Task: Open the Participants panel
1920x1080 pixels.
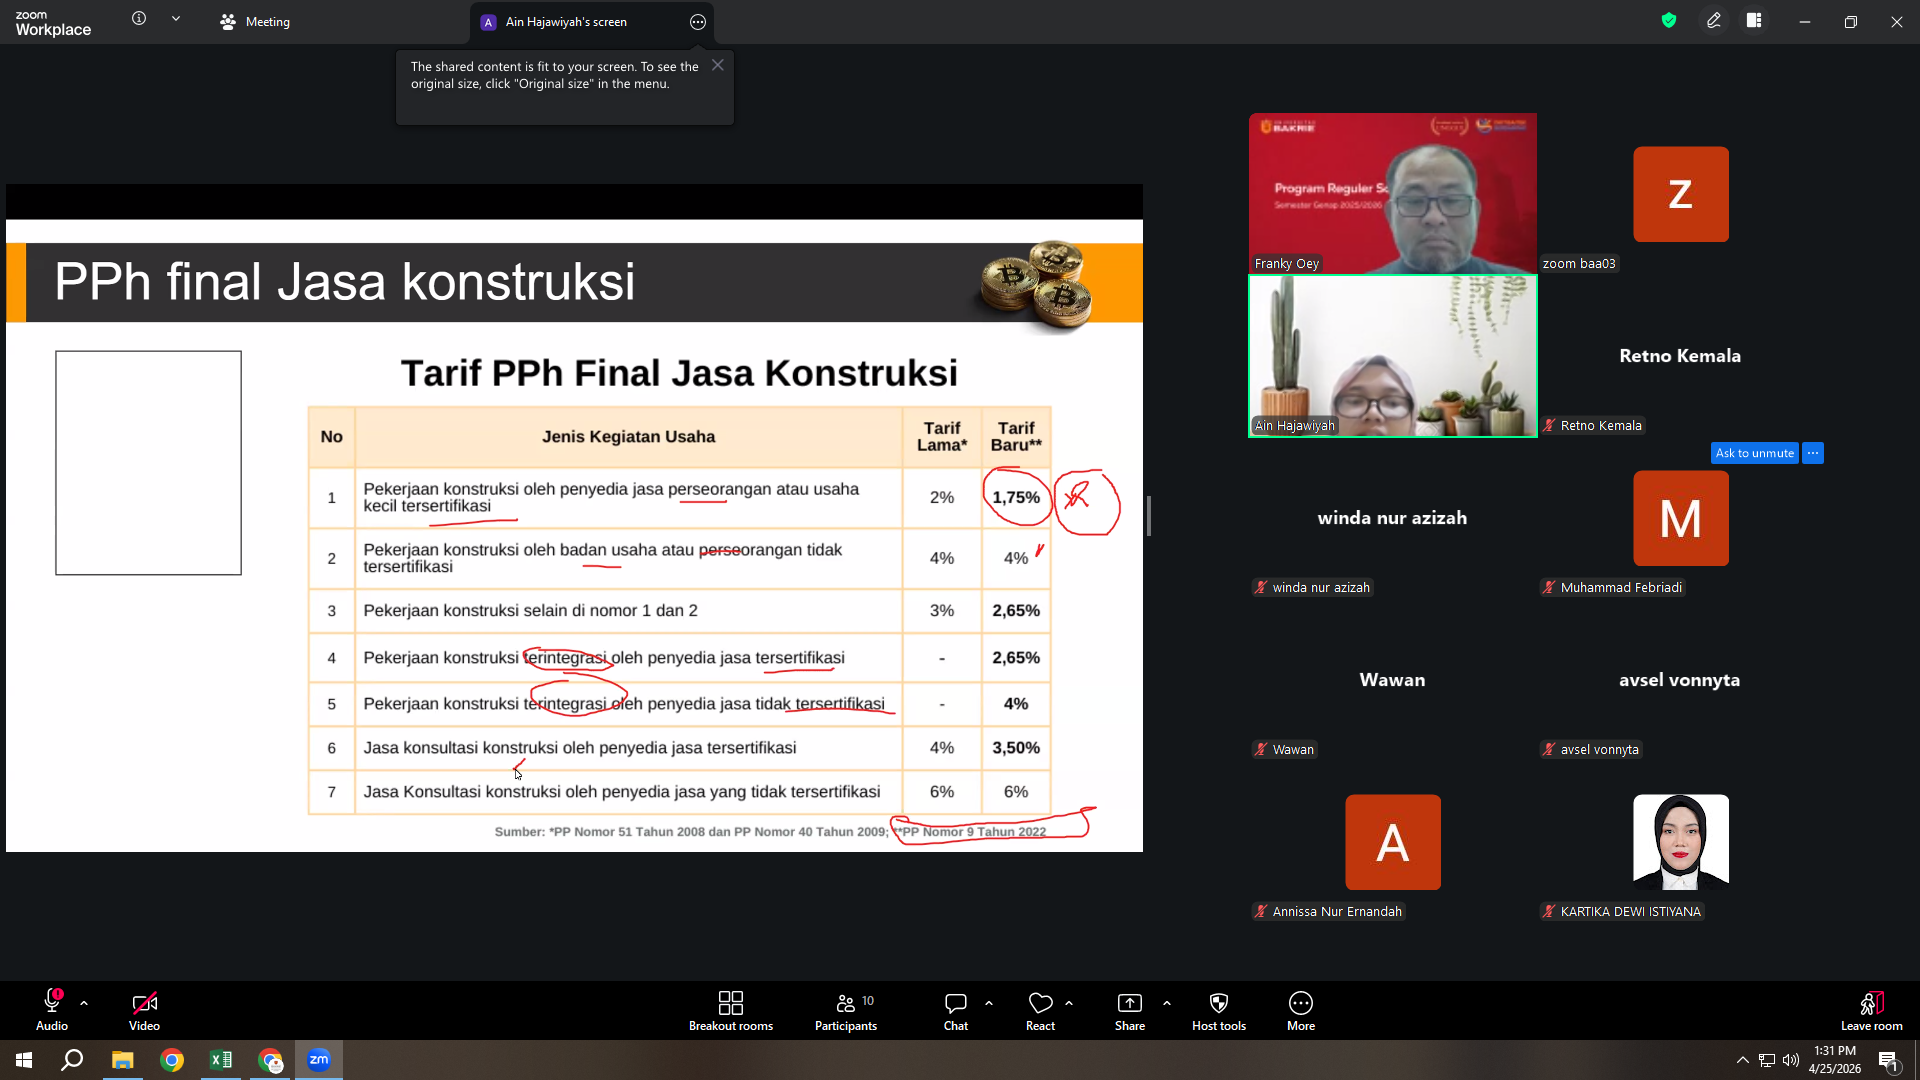Action: 846,1010
